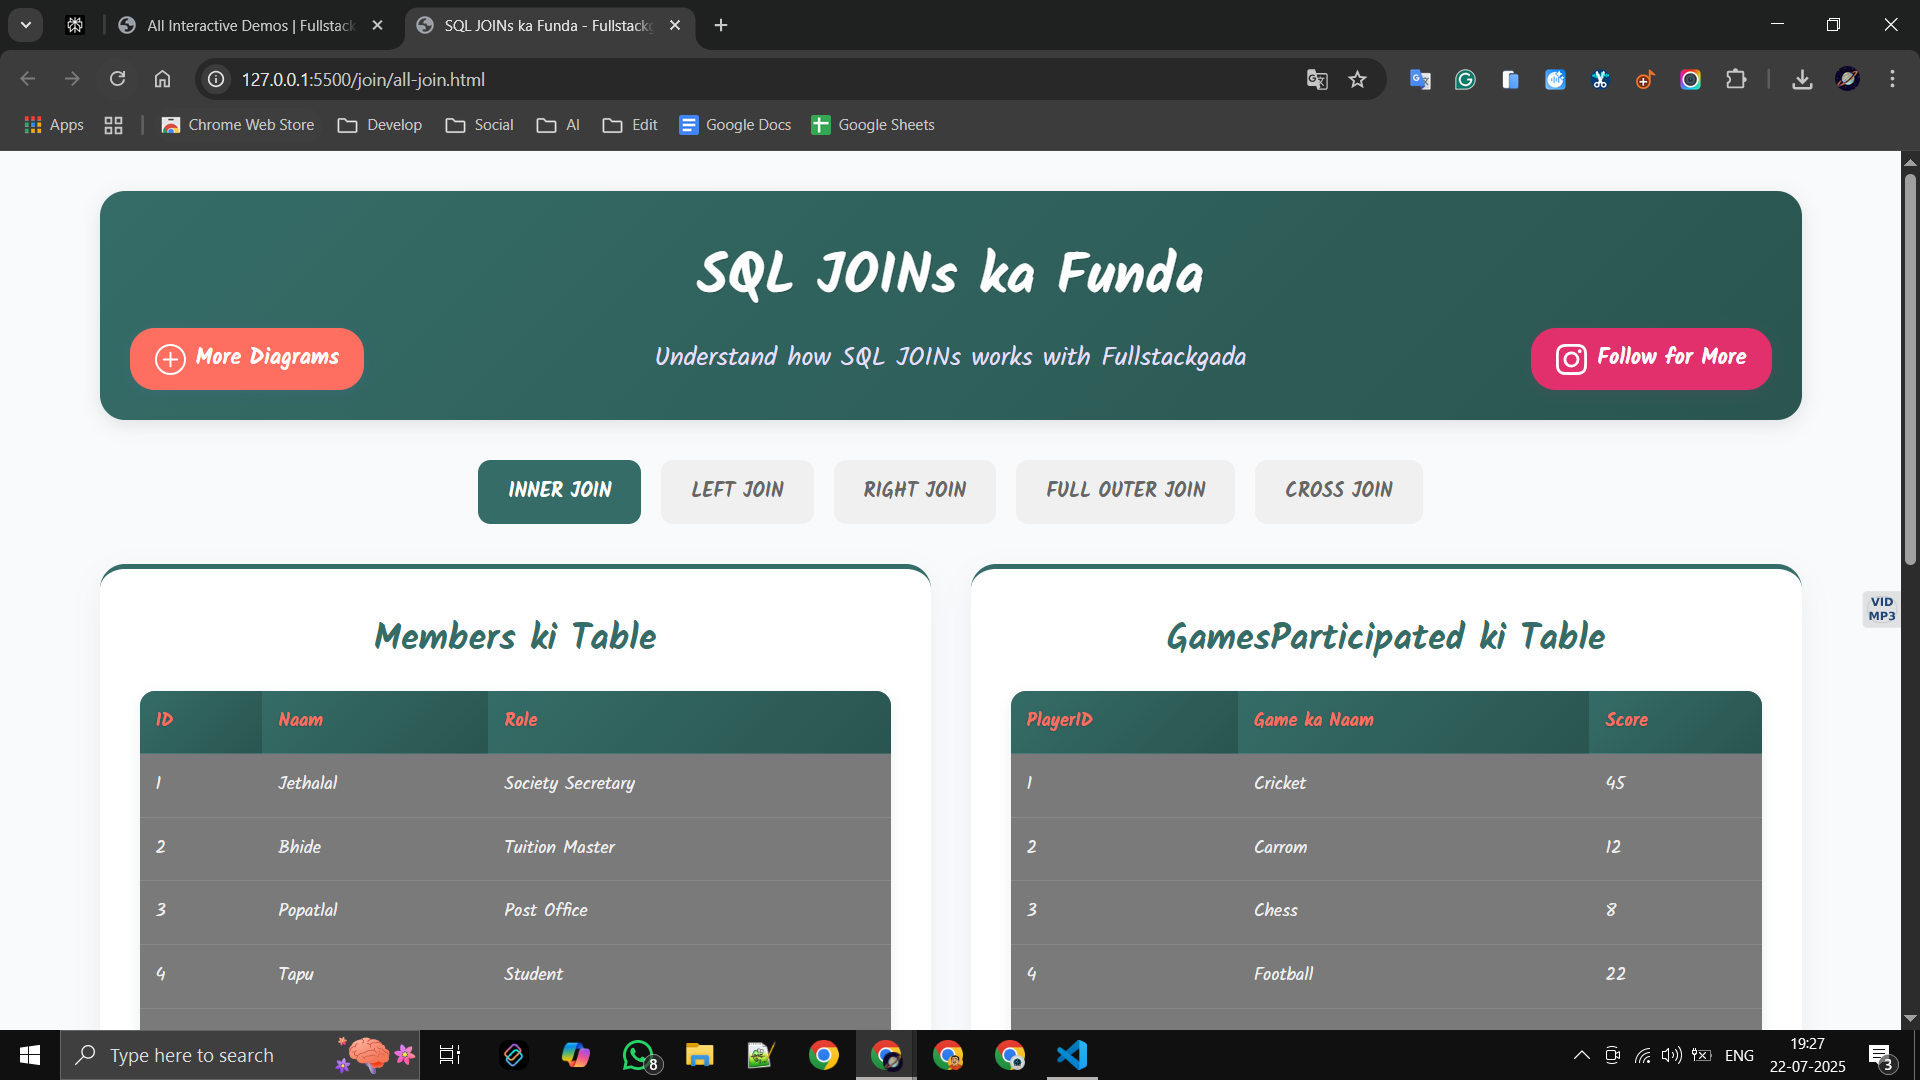This screenshot has height=1080, width=1920.
Task: Select the CROSS JOIN tab
Action: (1338, 491)
